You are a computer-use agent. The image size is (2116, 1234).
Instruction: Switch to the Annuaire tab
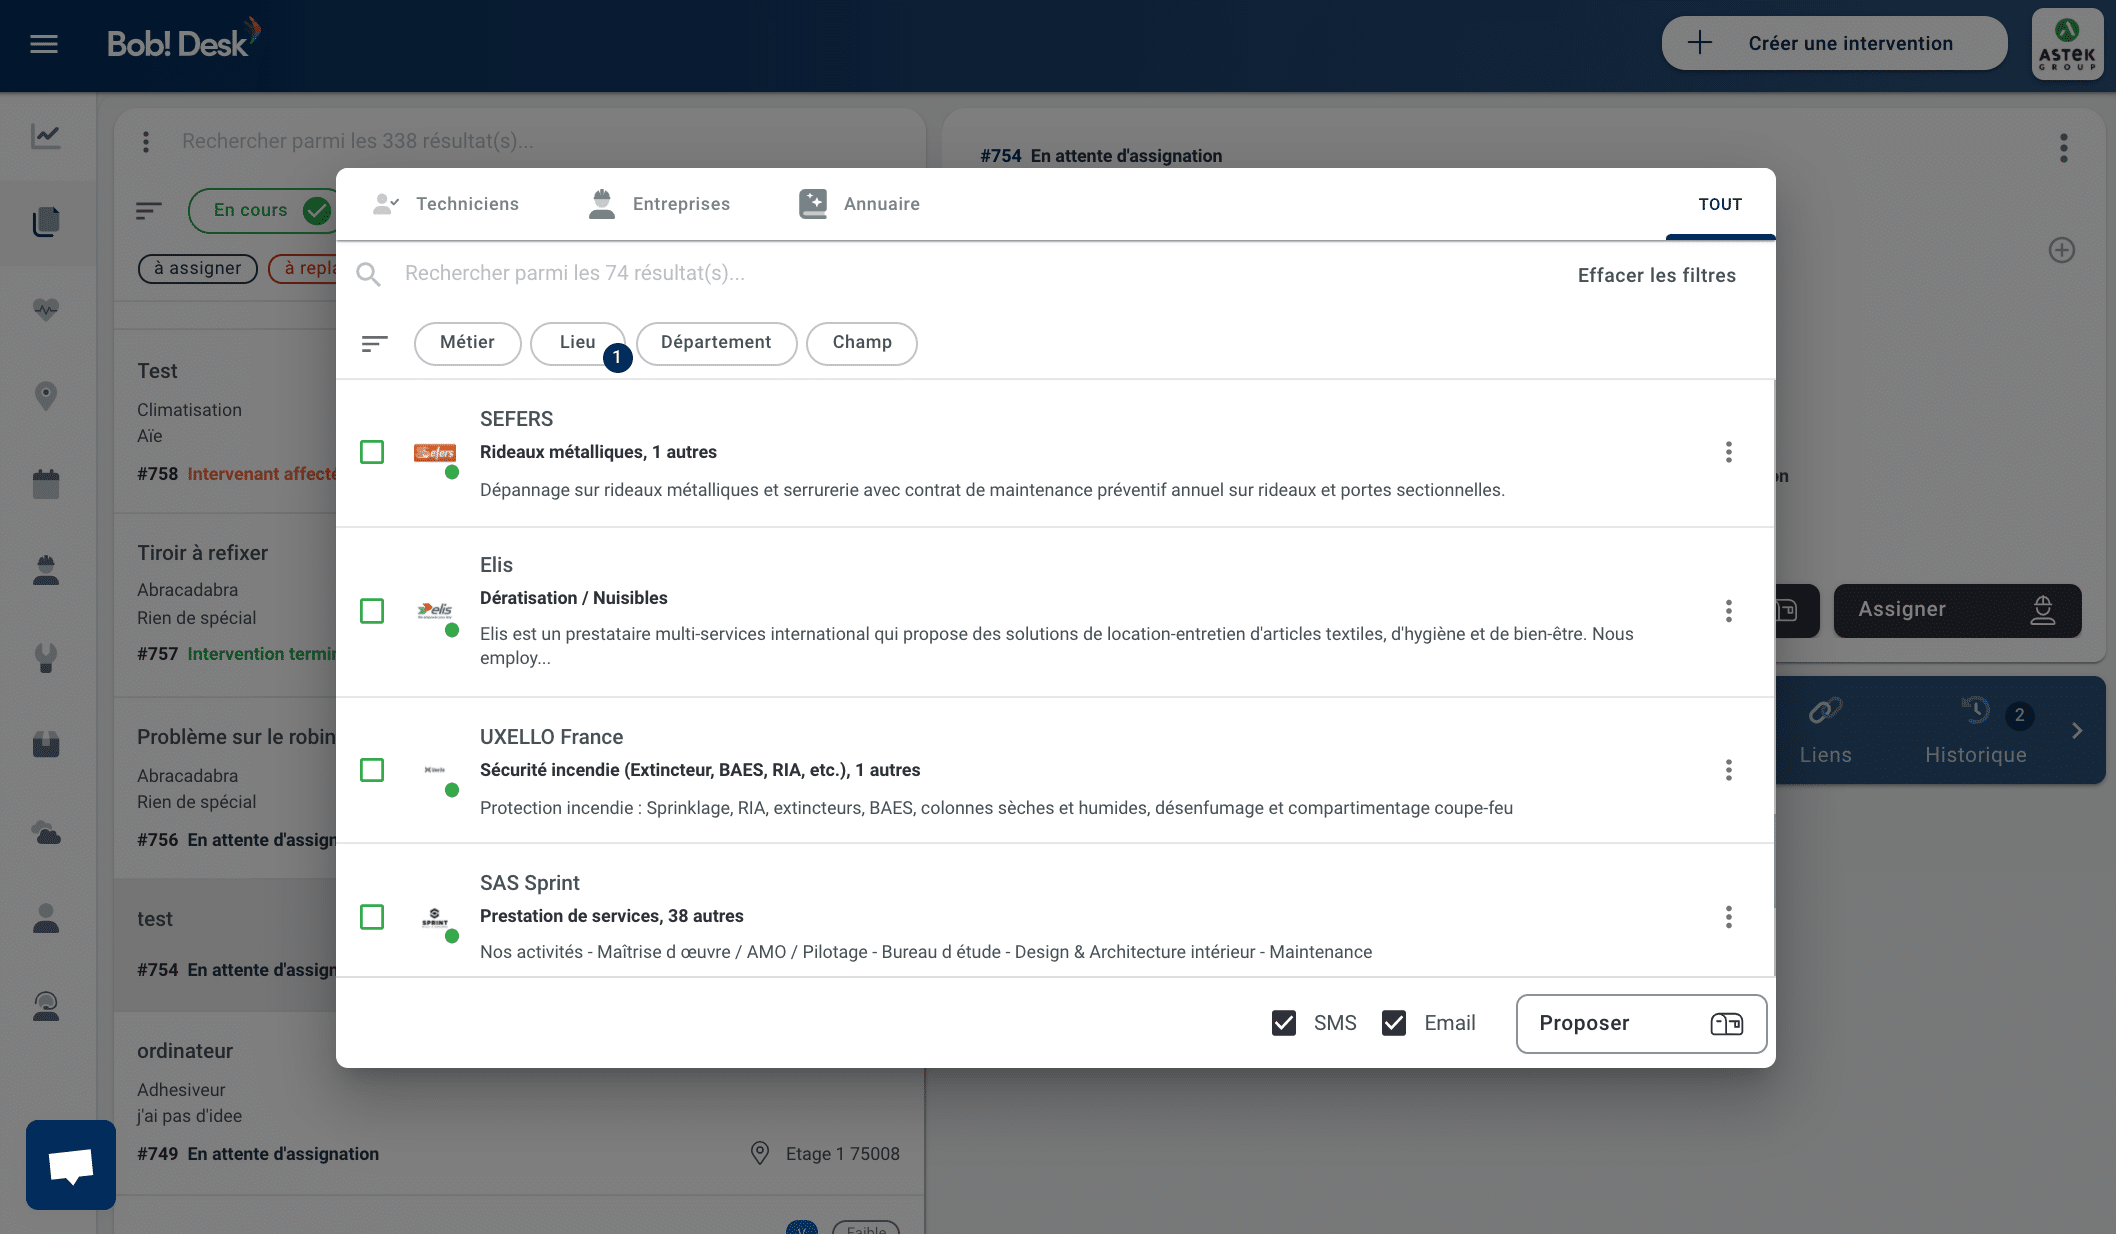860,204
